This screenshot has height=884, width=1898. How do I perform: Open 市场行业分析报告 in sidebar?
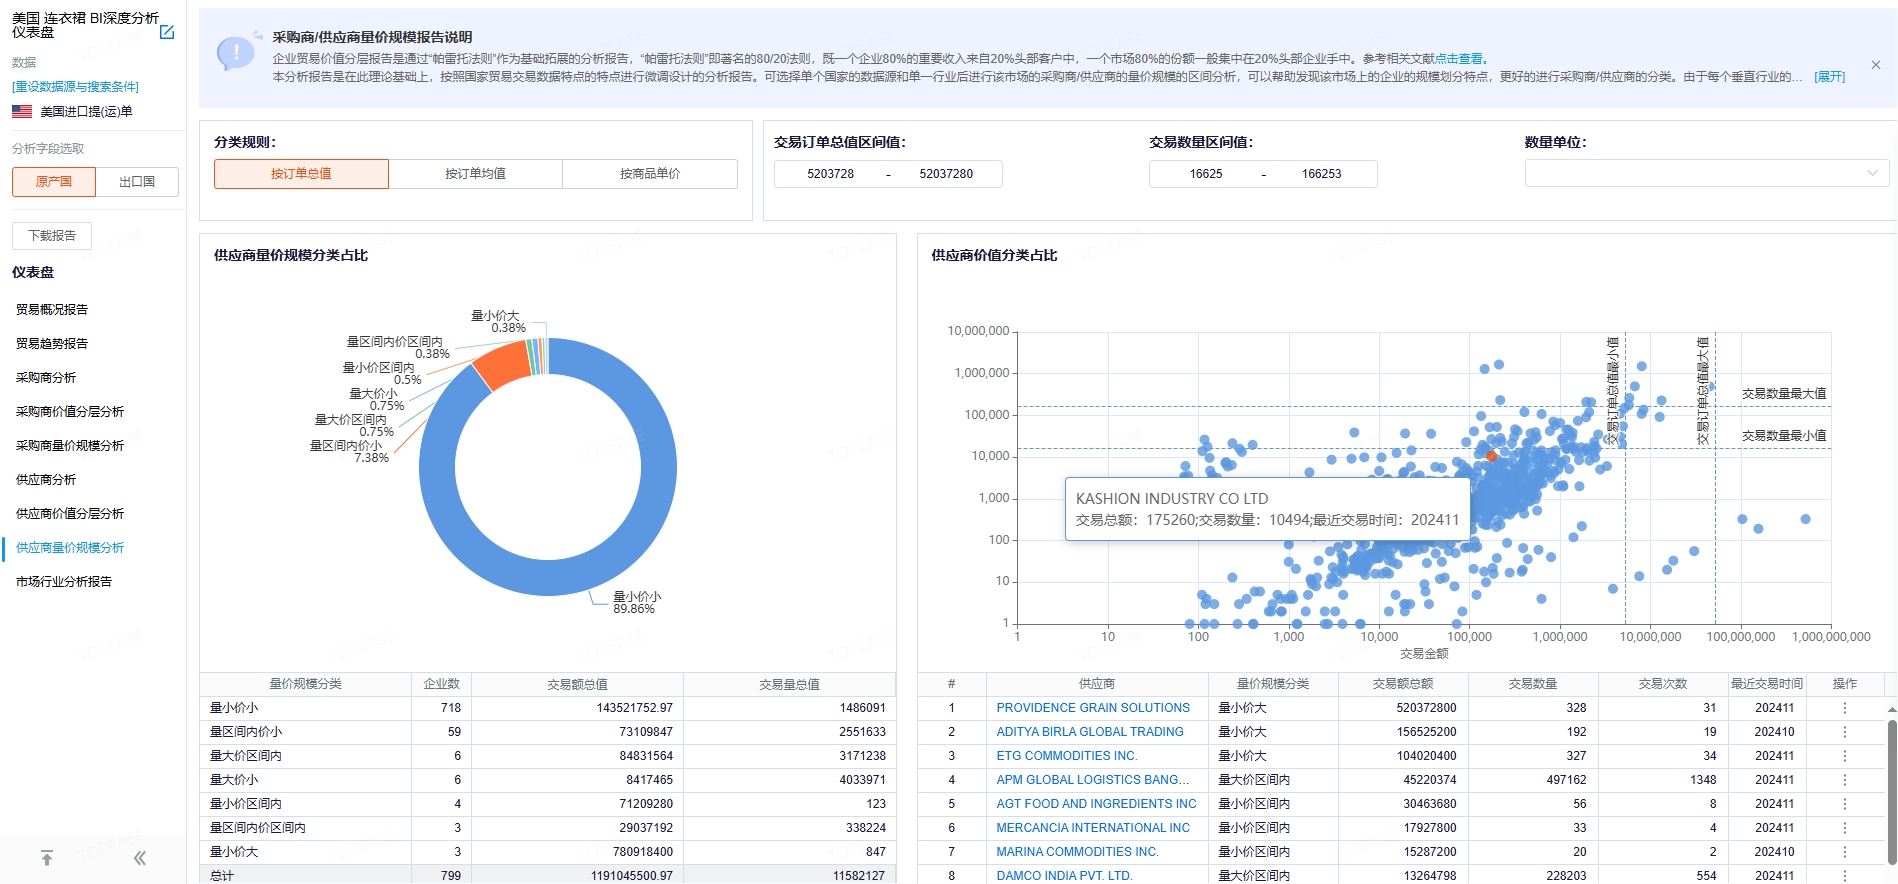[64, 582]
